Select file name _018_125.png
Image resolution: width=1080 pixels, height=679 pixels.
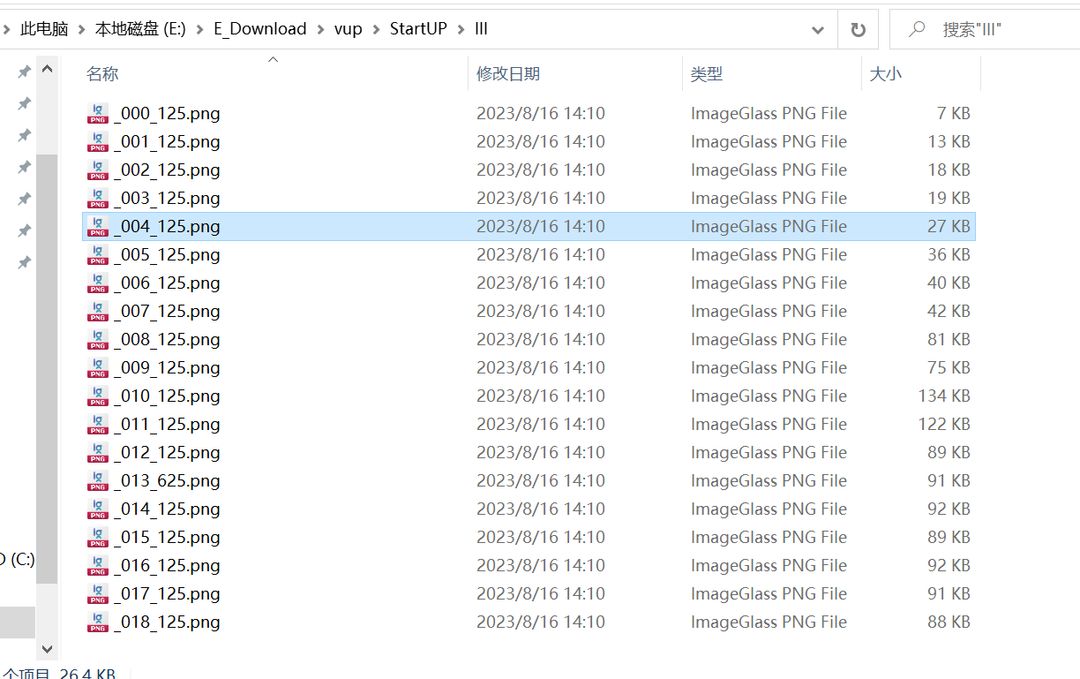167,622
